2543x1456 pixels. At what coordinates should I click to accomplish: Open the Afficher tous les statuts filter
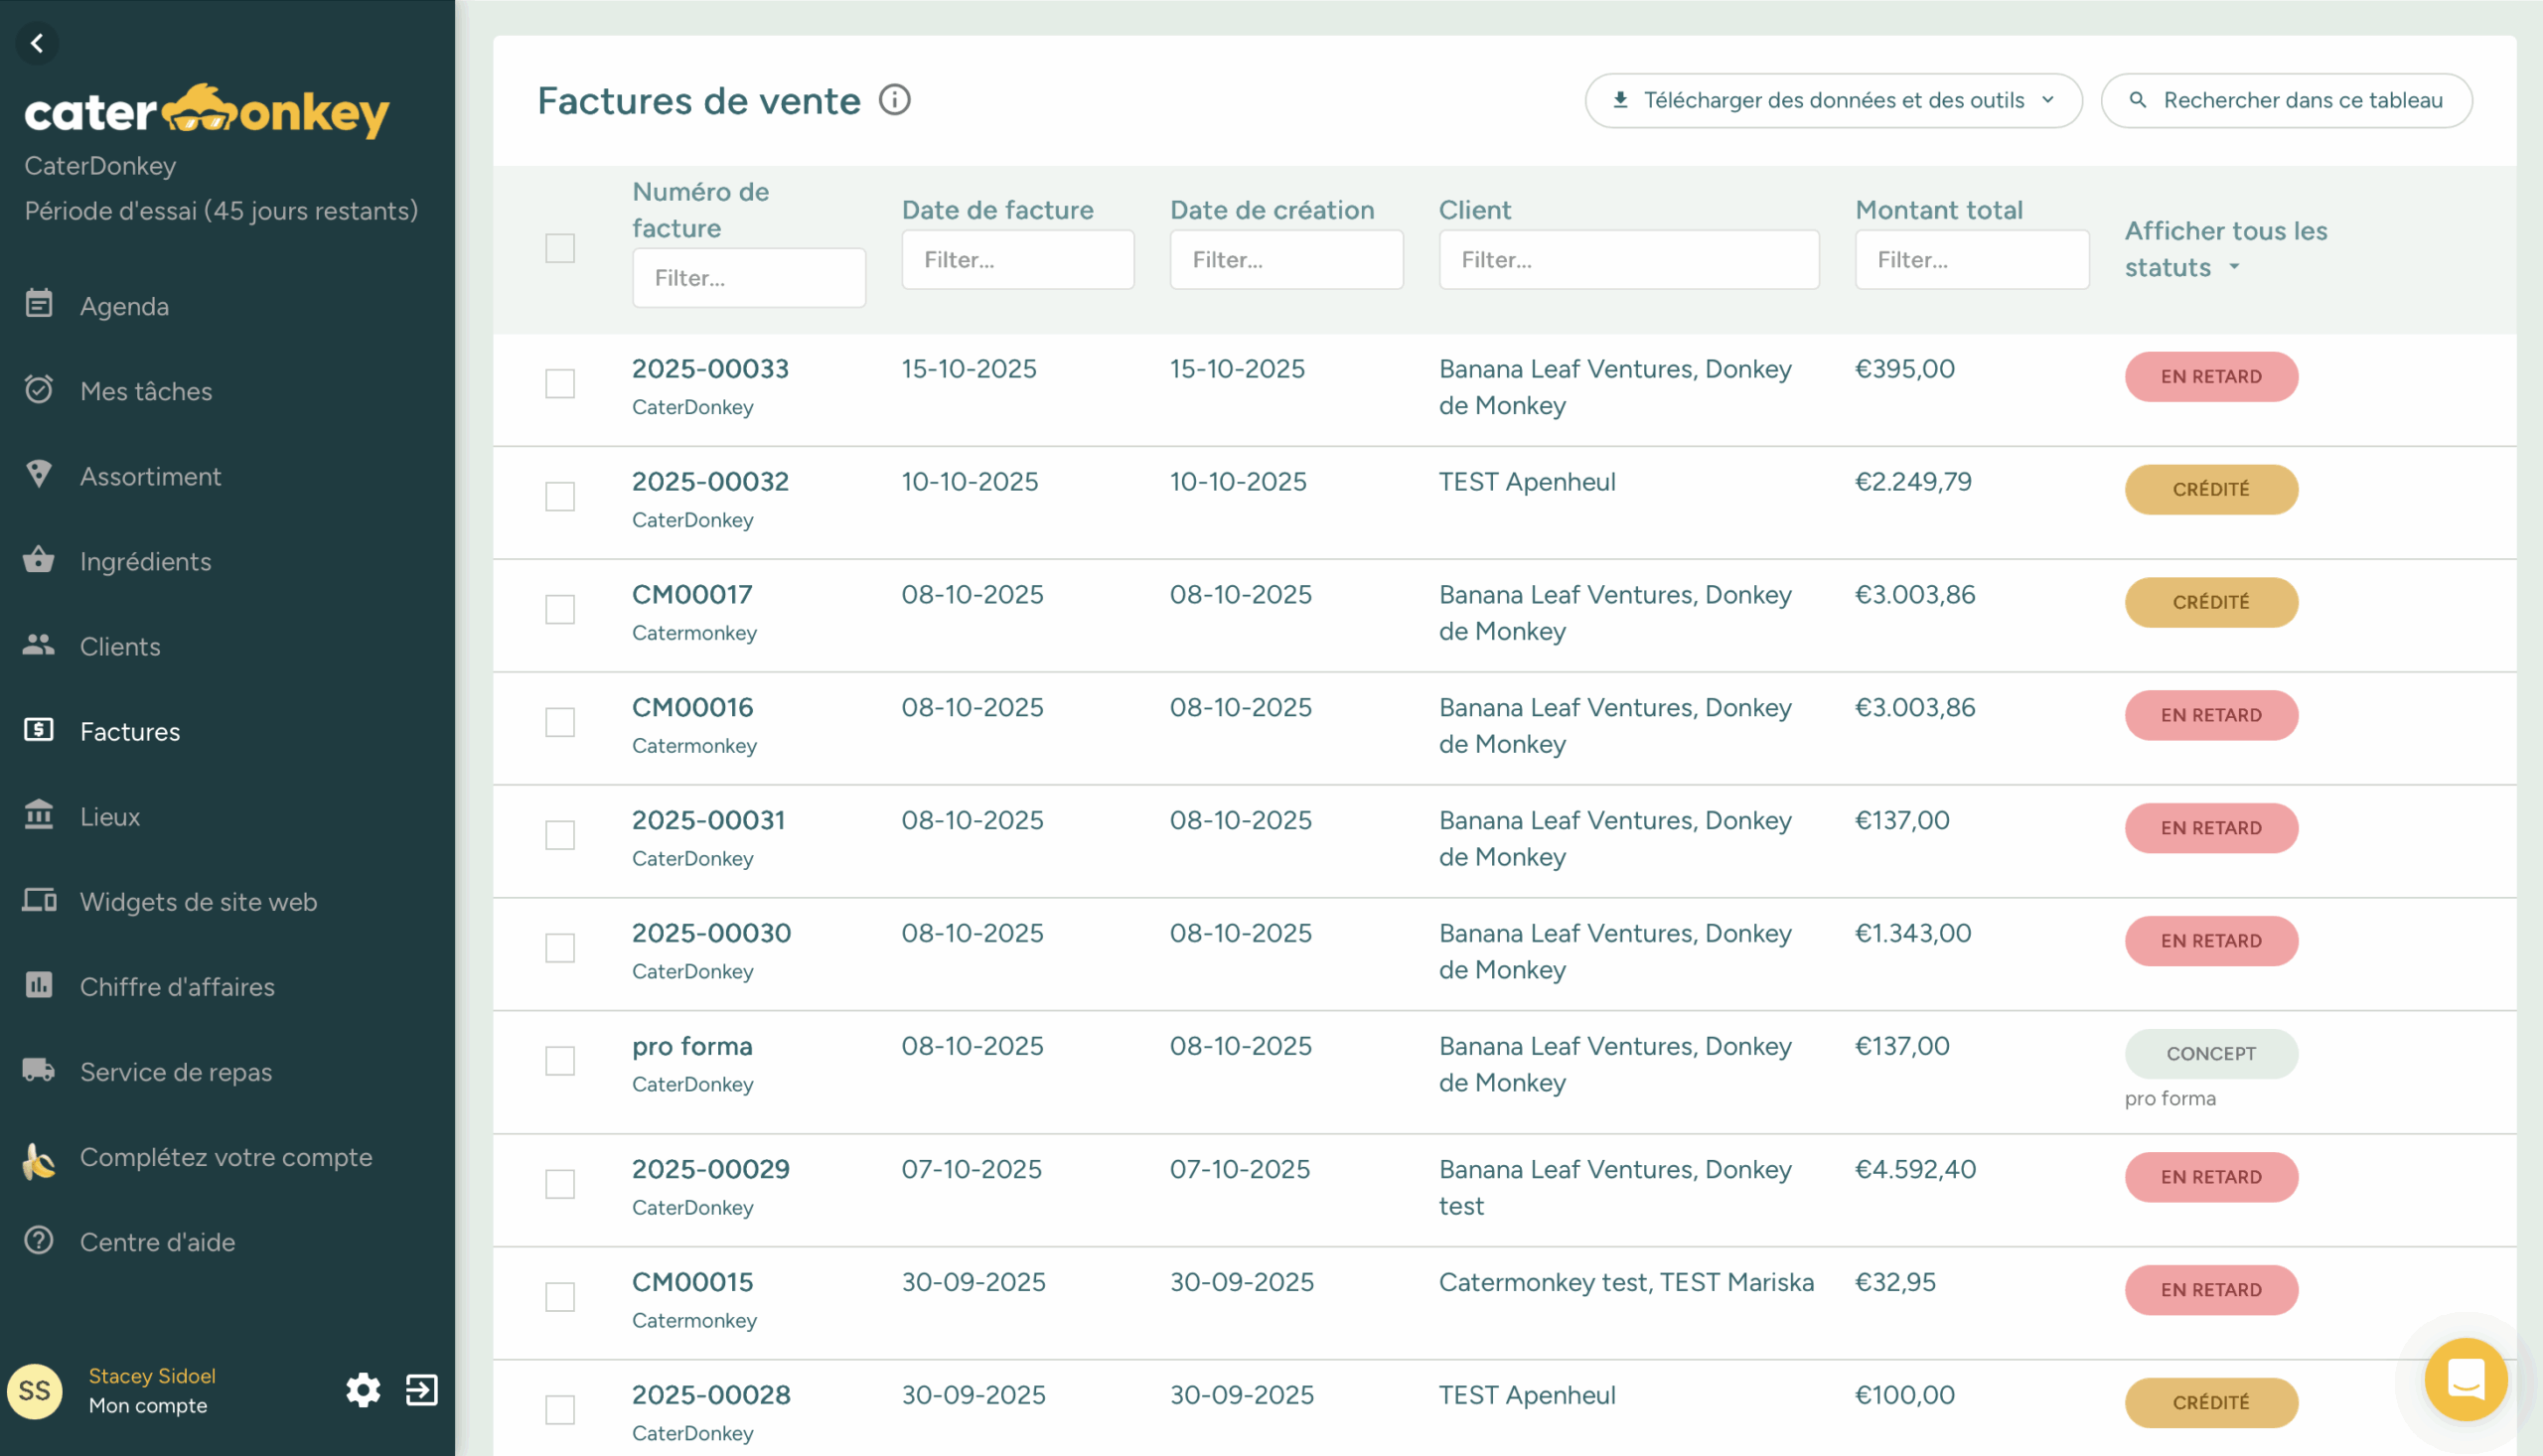[x=2225, y=249]
